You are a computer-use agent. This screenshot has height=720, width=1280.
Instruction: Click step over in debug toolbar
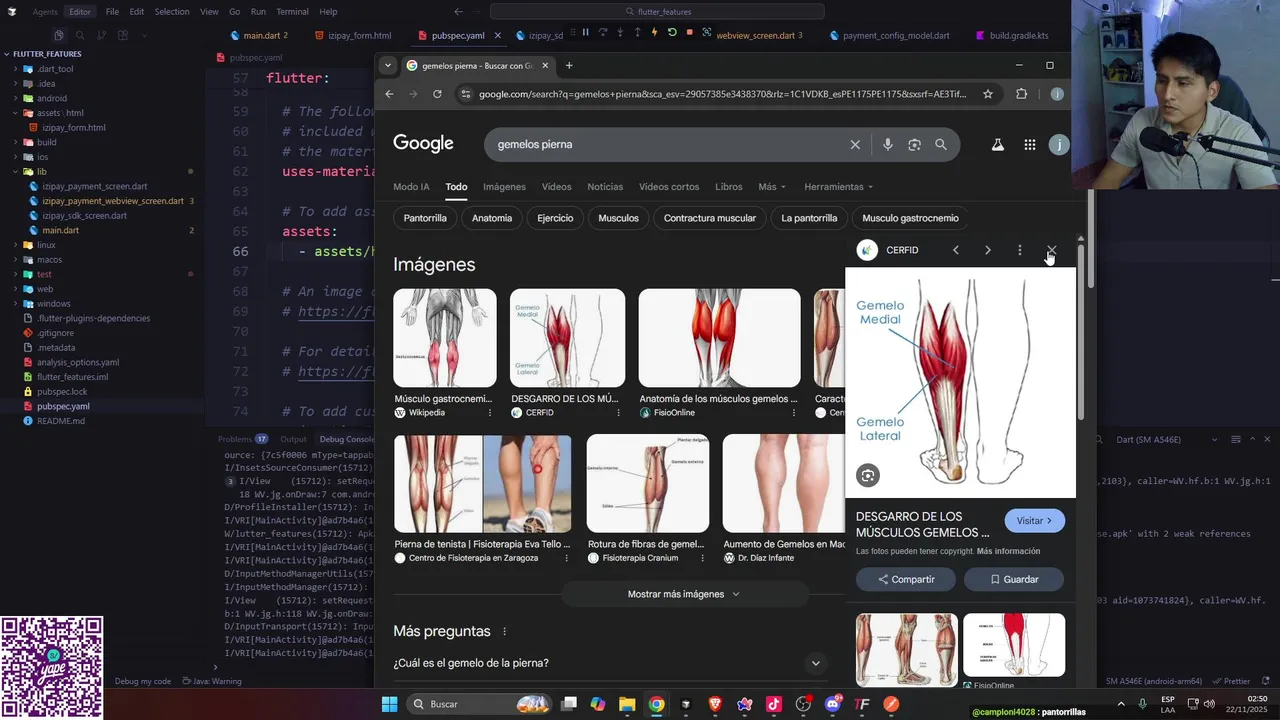point(602,33)
